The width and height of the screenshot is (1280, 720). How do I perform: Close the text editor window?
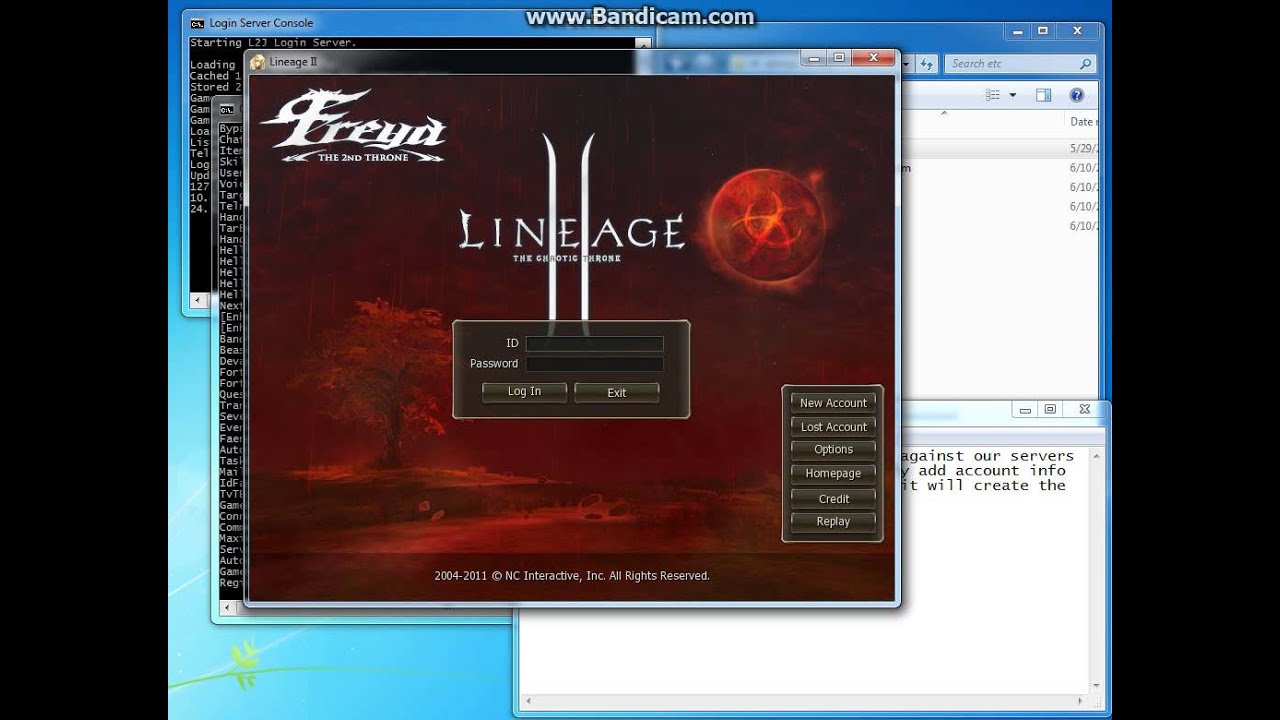(x=1084, y=409)
